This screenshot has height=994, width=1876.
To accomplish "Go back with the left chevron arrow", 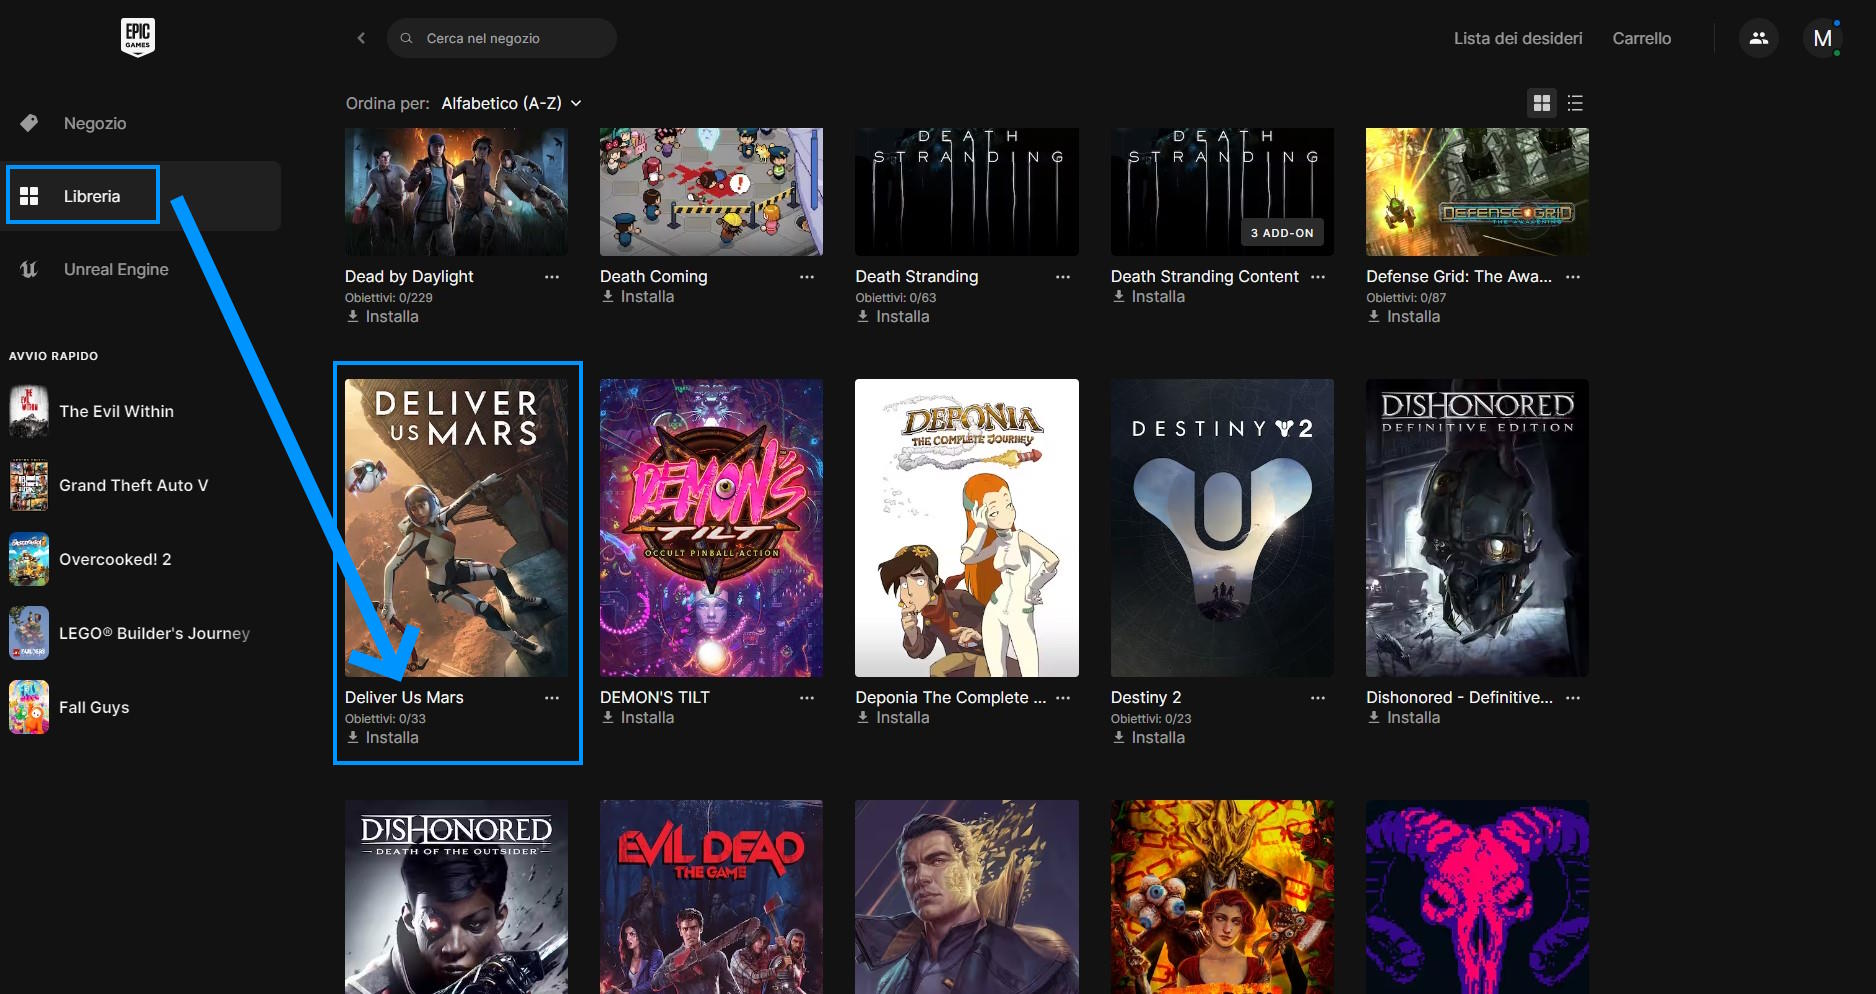I will [x=361, y=38].
